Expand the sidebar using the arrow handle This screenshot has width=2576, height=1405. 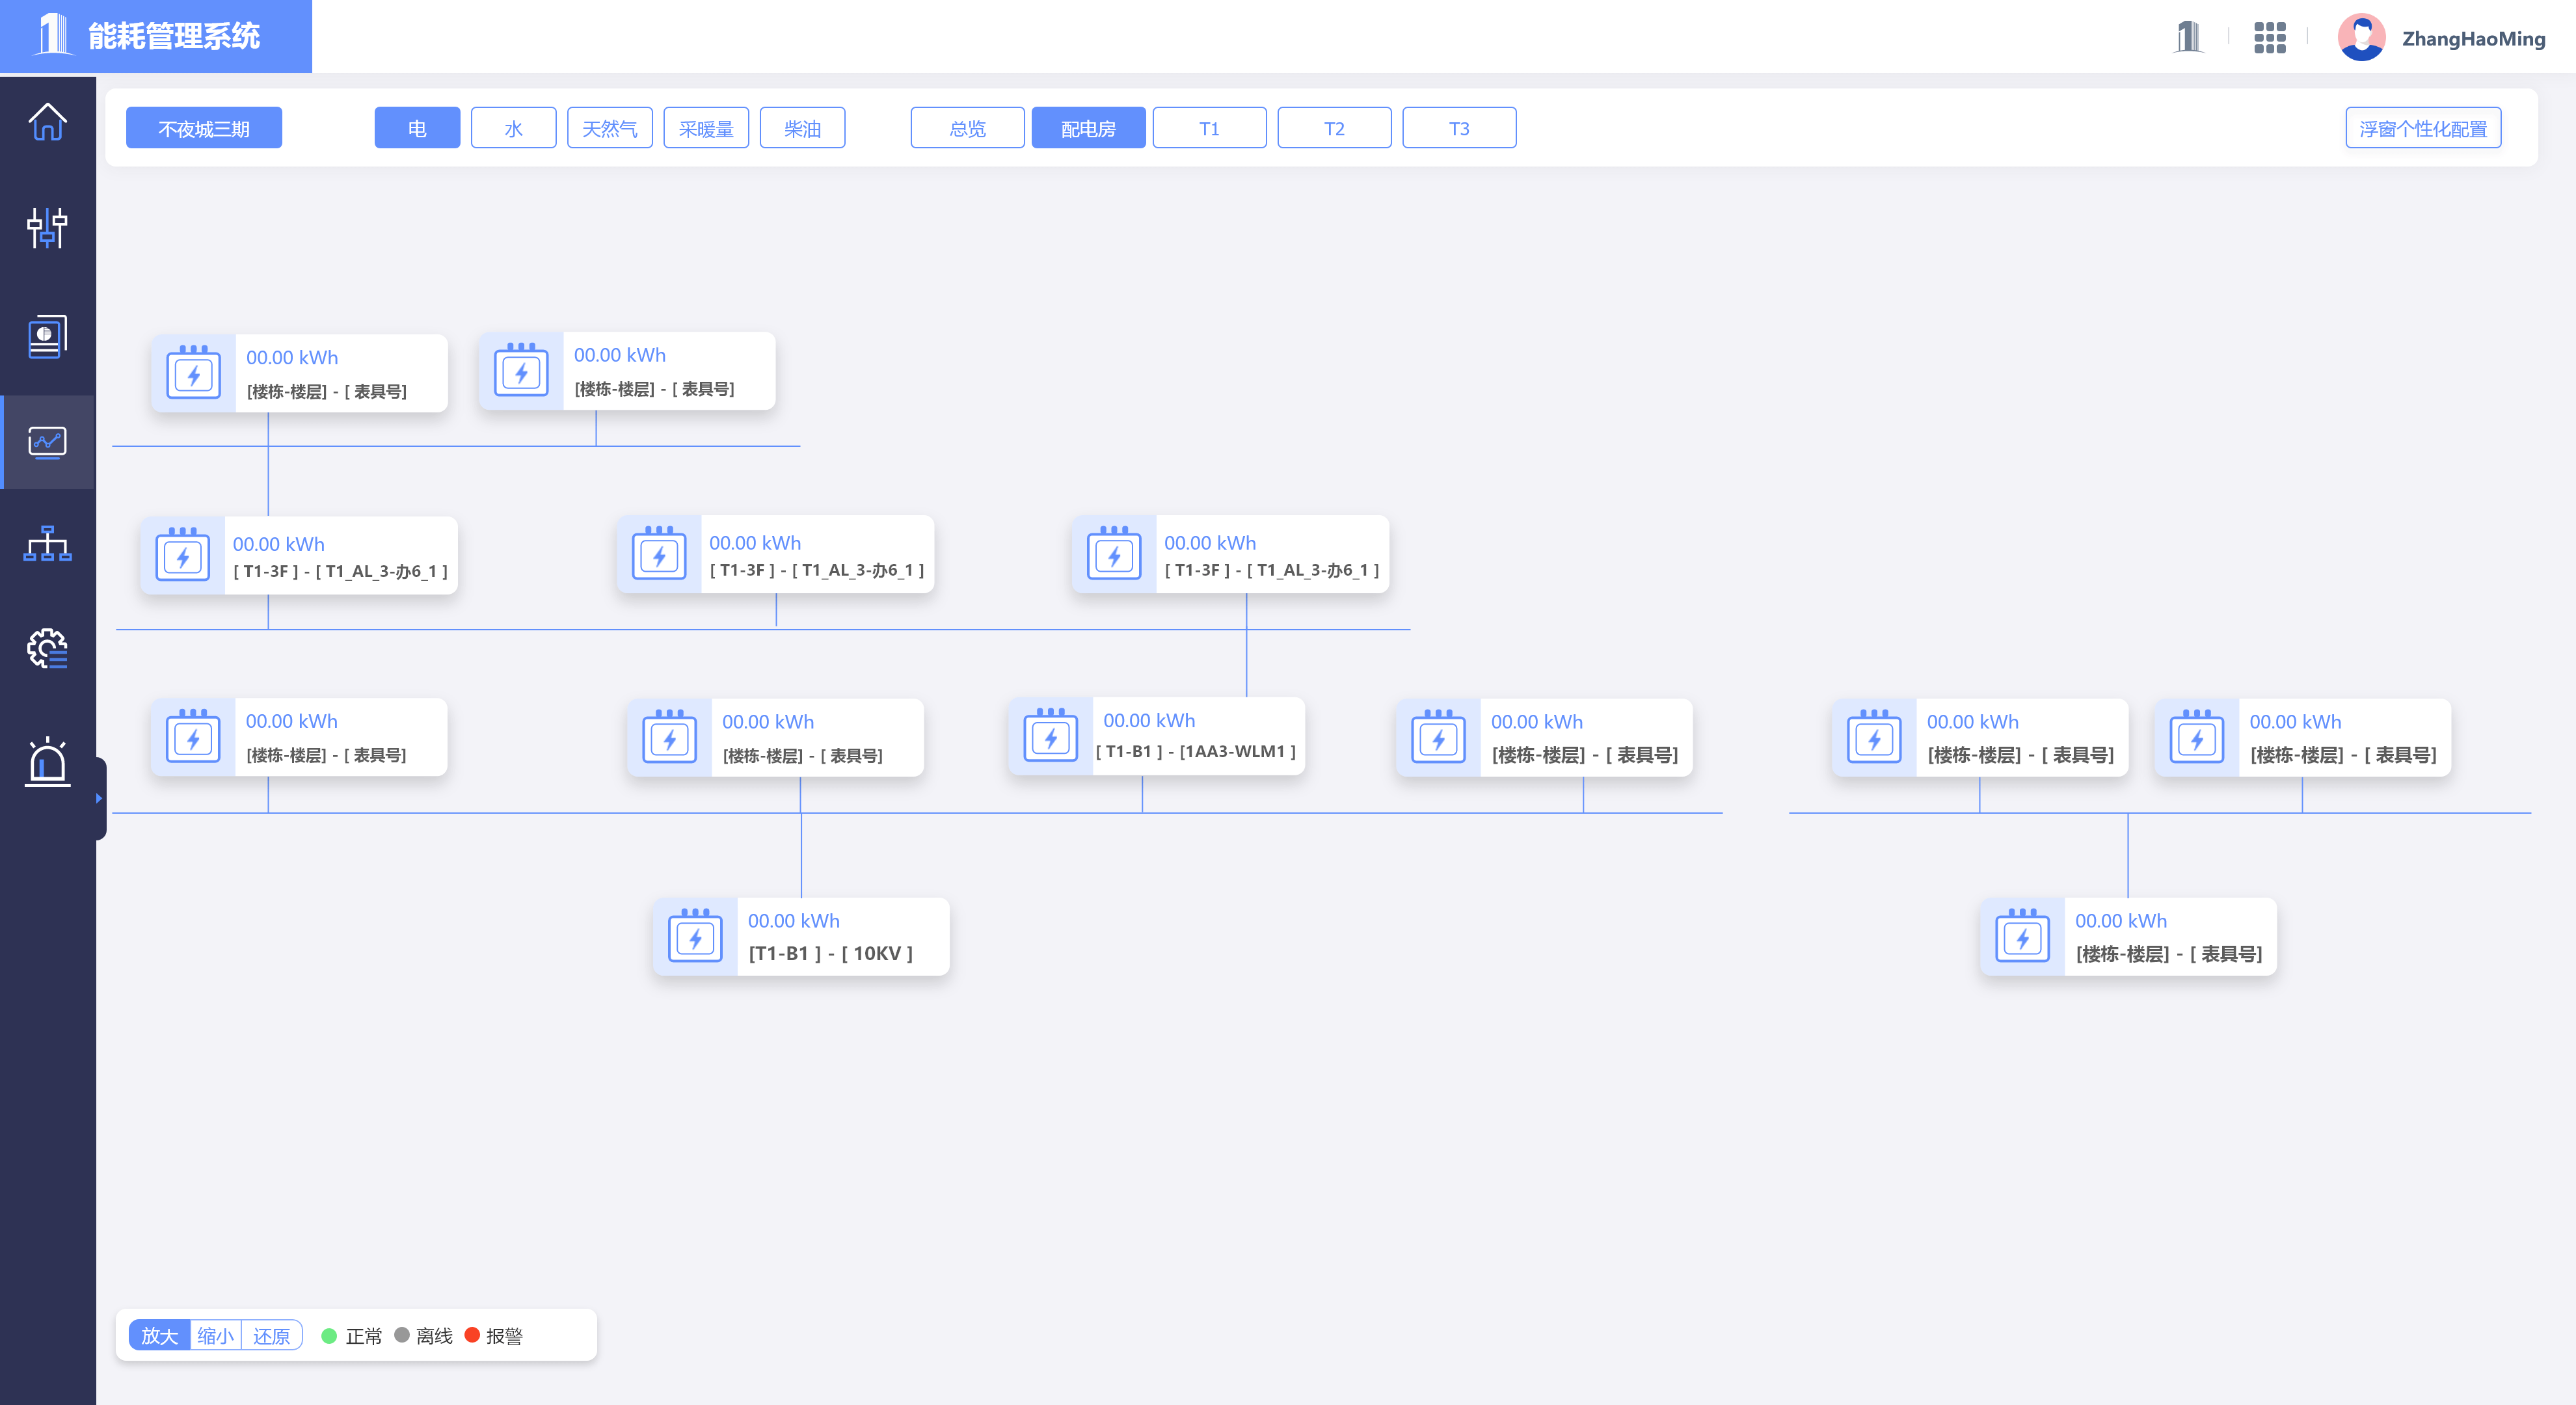tap(99, 798)
